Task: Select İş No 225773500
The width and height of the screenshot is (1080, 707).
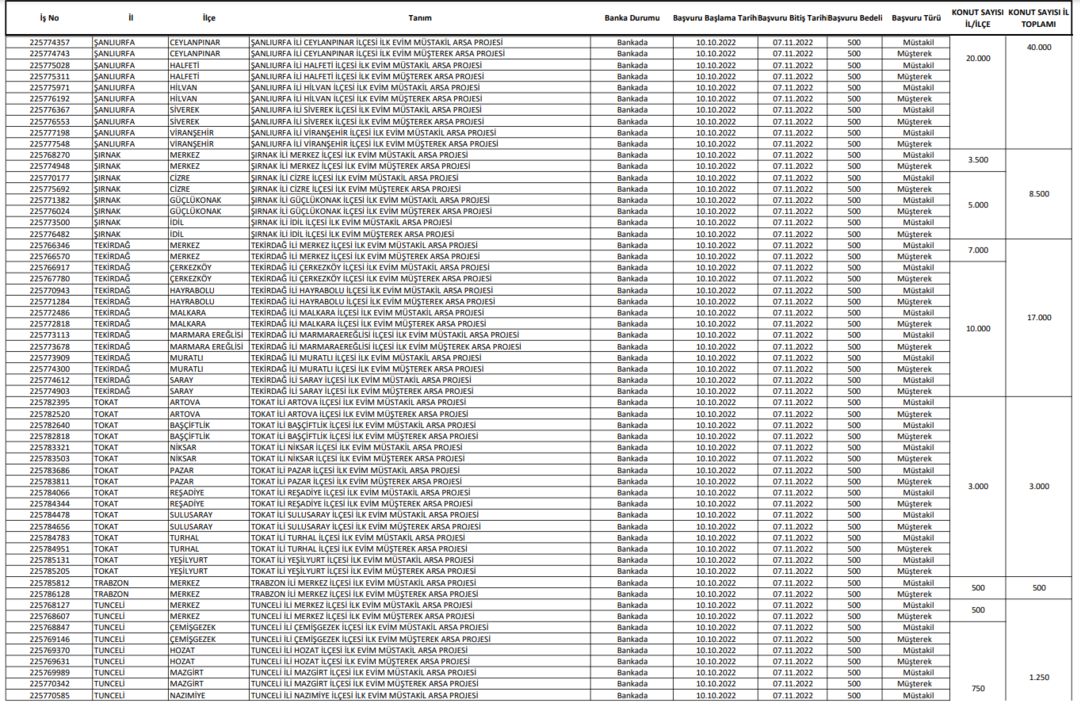Action: (50, 223)
